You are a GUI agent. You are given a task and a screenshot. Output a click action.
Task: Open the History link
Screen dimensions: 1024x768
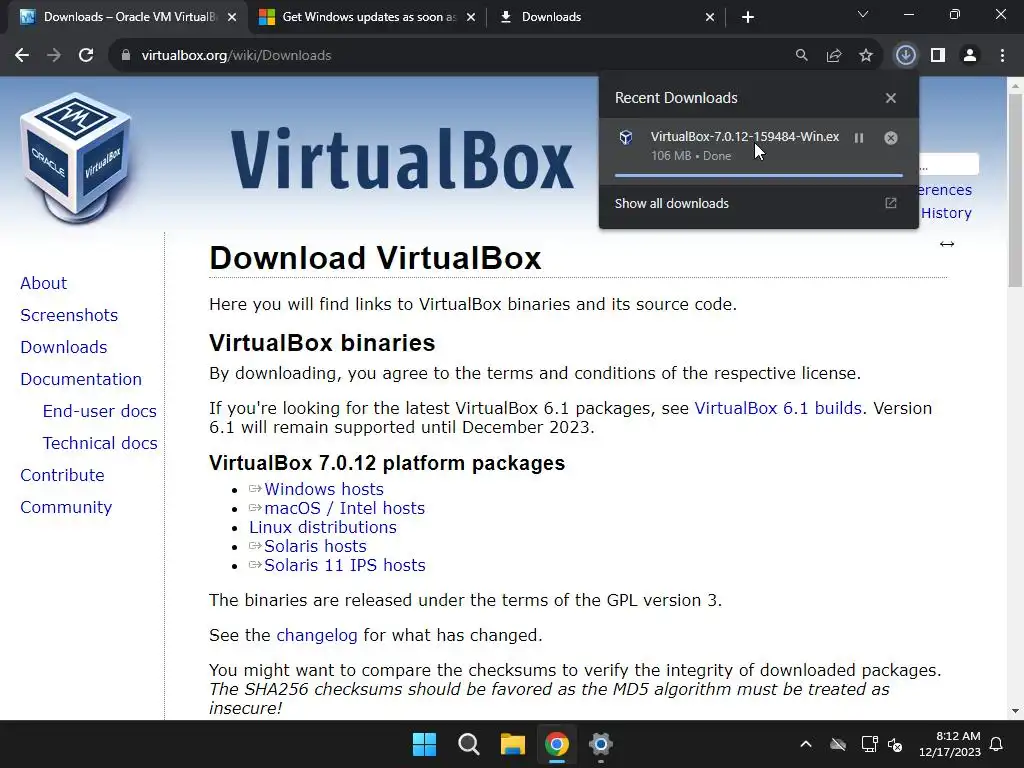pos(946,214)
